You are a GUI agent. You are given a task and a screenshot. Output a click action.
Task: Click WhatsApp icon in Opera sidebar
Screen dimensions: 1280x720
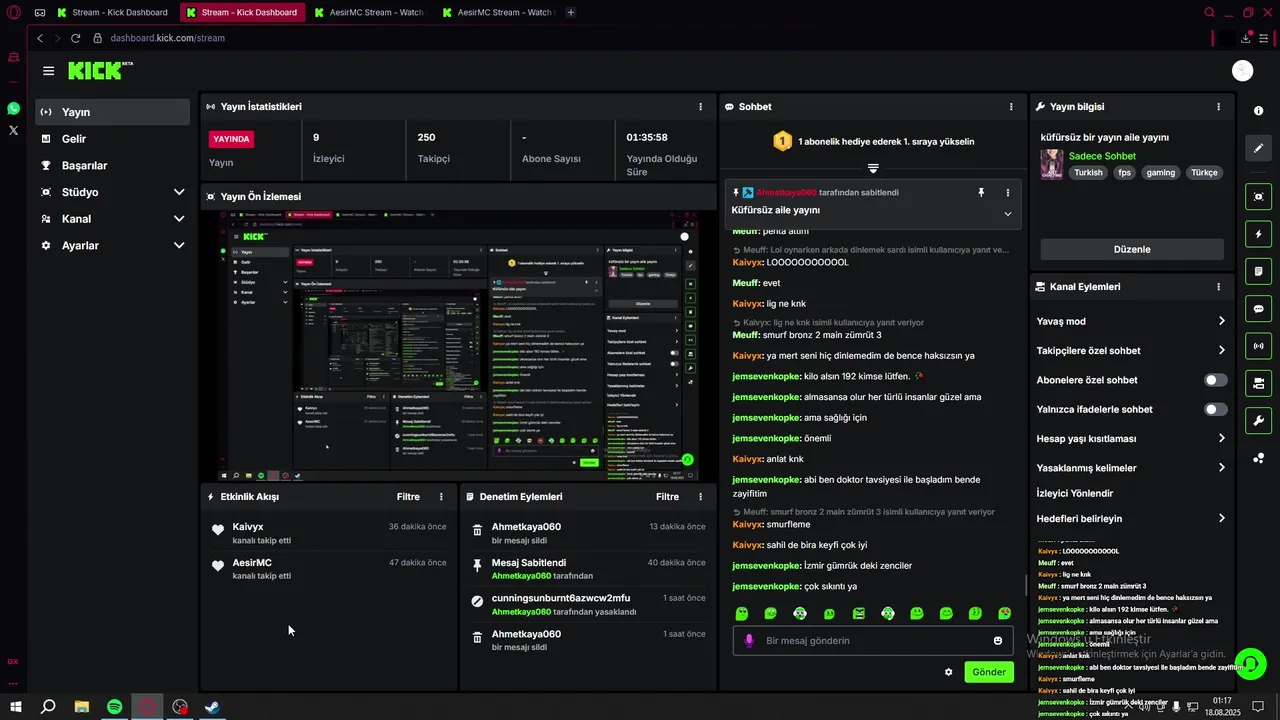[x=13, y=108]
